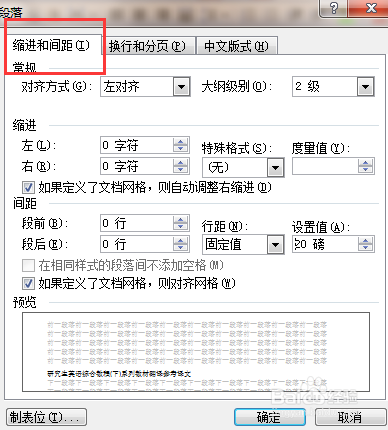Click the 设置值 field showing 20 磅

coord(325,244)
